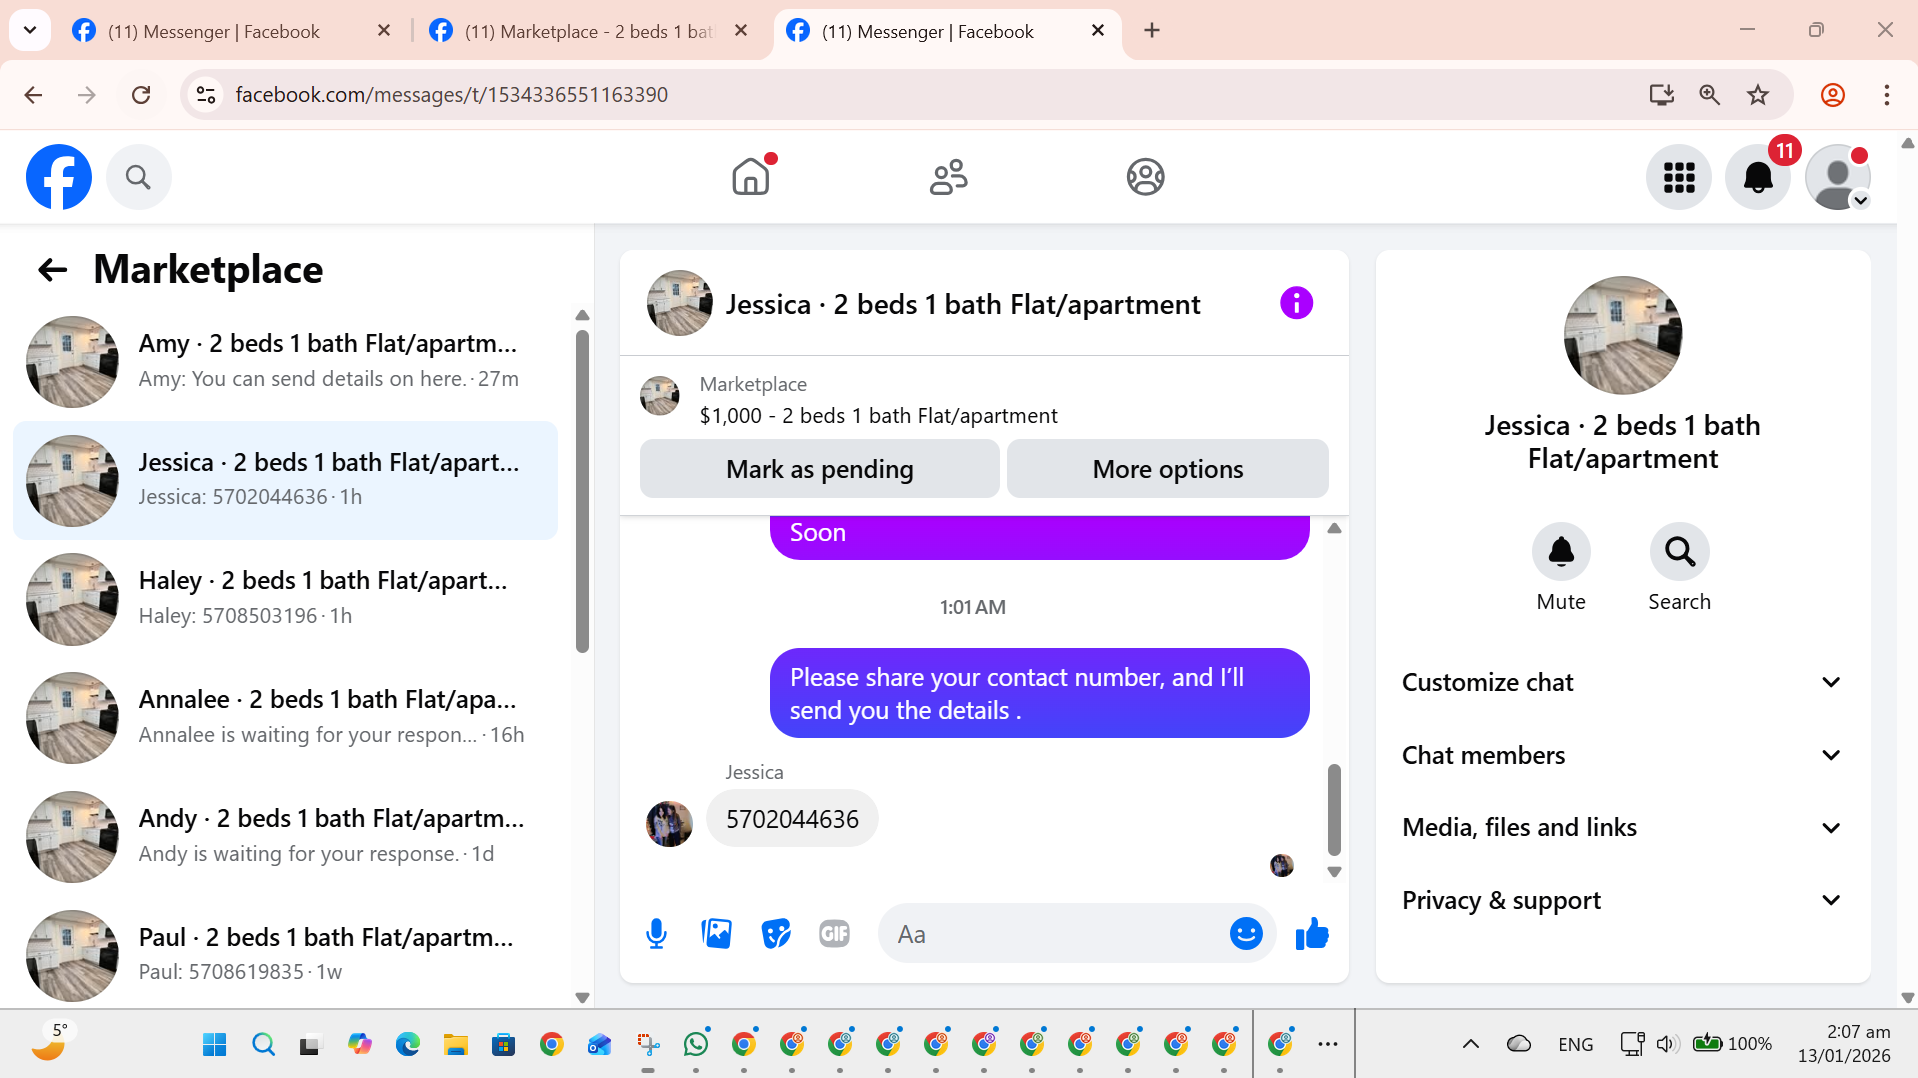Click the More options button
The height and width of the screenshot is (1078, 1918).
coord(1167,469)
